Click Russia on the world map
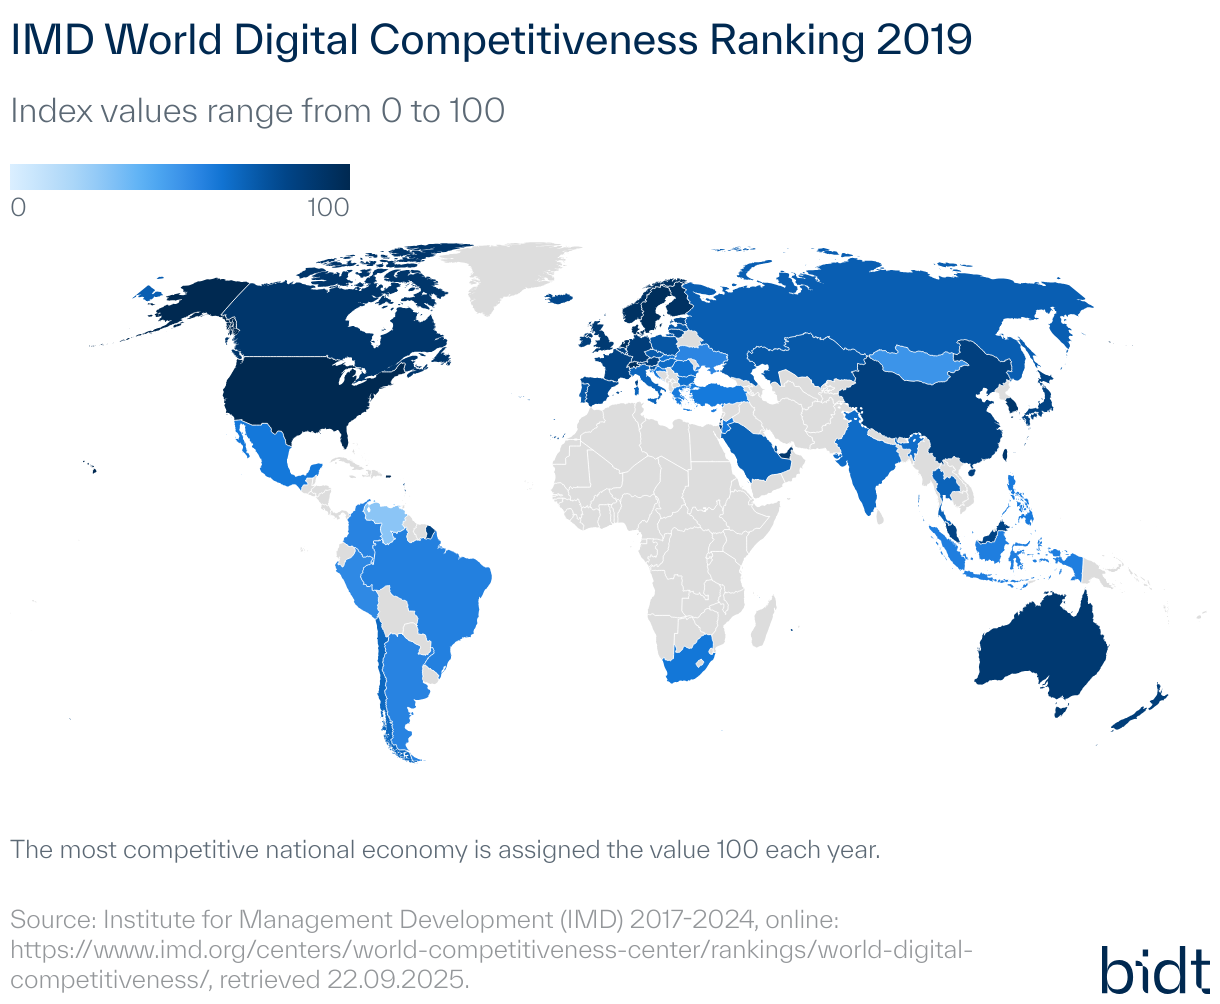Image resolution: width=1220 pixels, height=1004 pixels. (880, 300)
